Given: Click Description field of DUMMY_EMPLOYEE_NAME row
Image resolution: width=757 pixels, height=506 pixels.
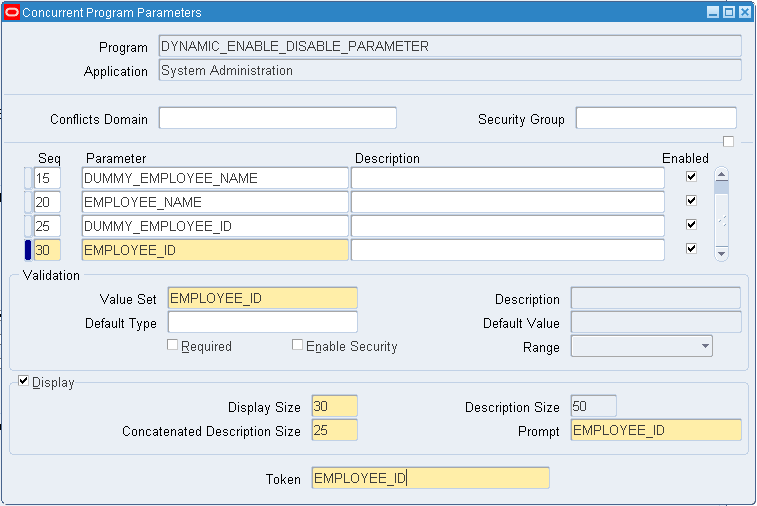Looking at the screenshot, I should pos(508,178).
